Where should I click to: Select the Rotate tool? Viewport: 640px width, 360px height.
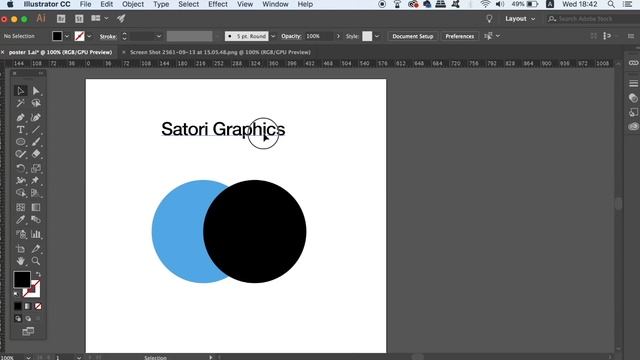(20, 168)
